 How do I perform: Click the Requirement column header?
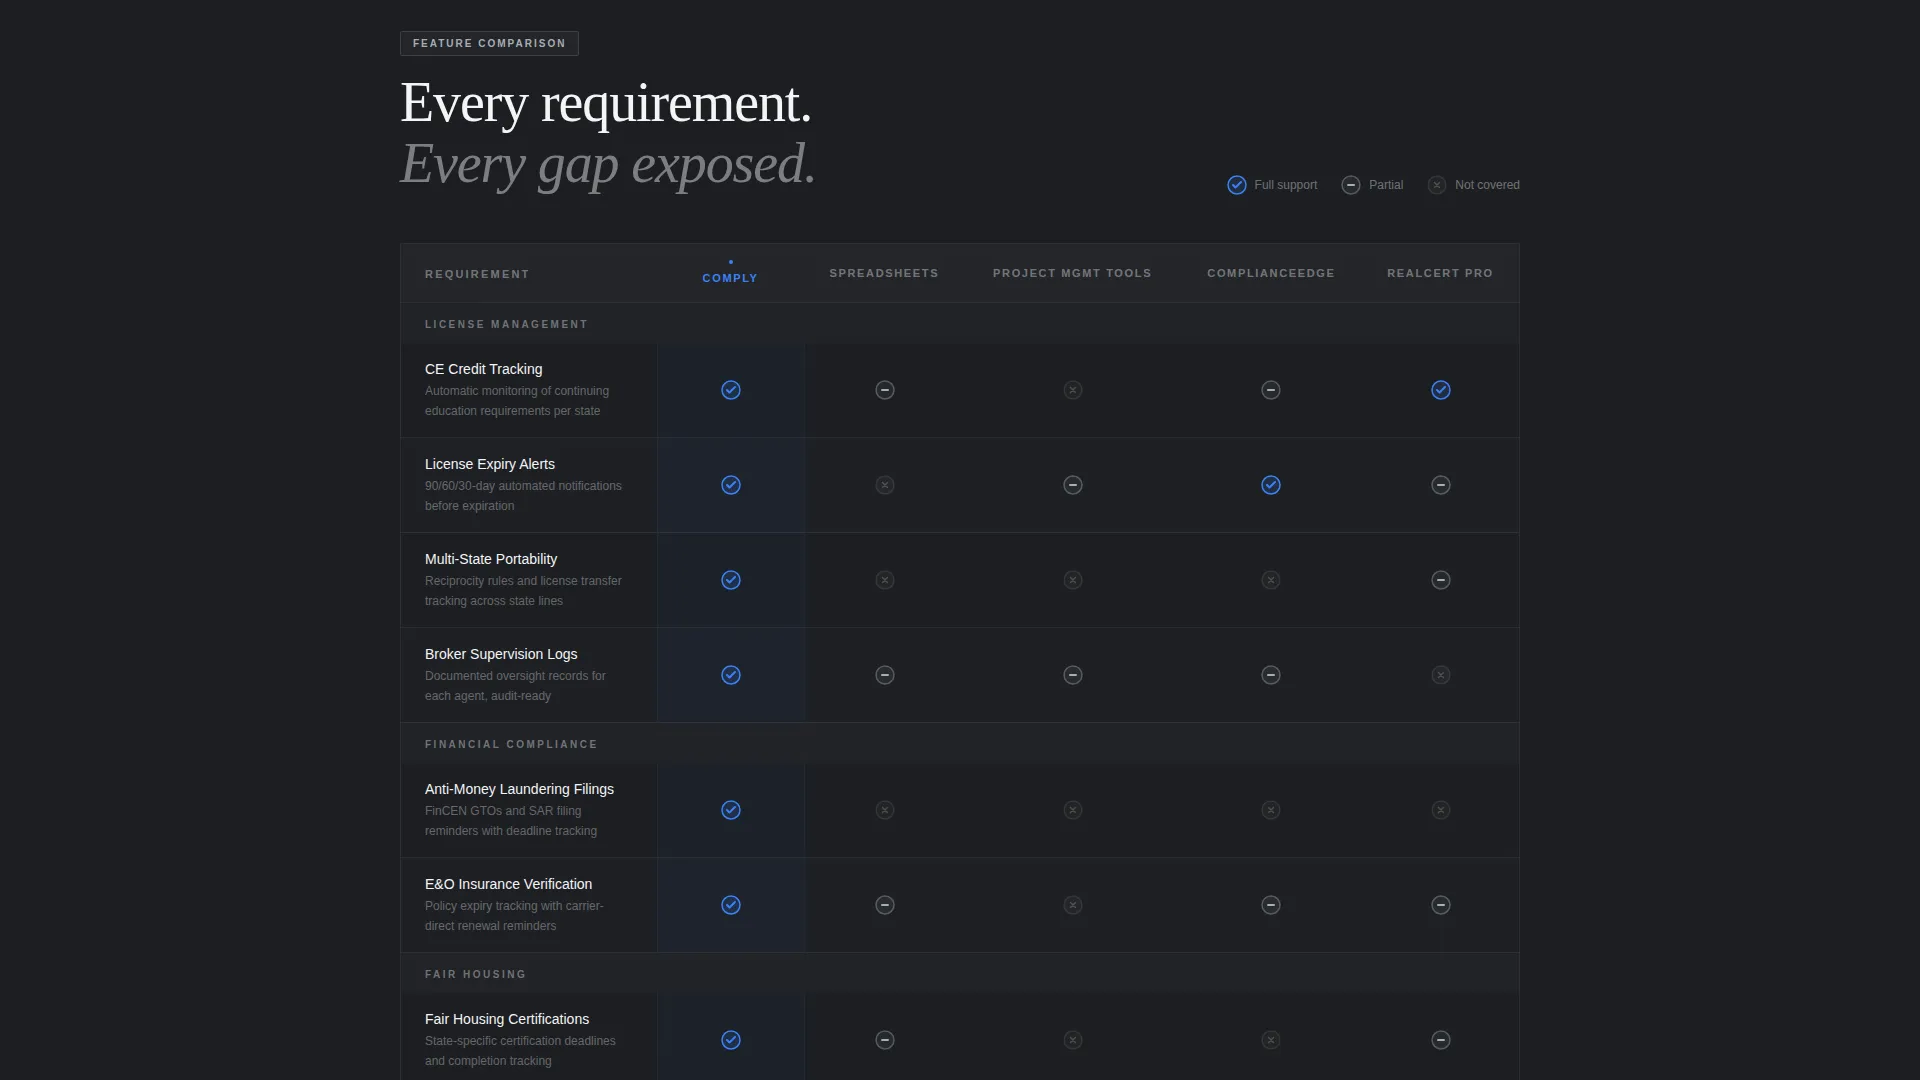click(x=477, y=274)
